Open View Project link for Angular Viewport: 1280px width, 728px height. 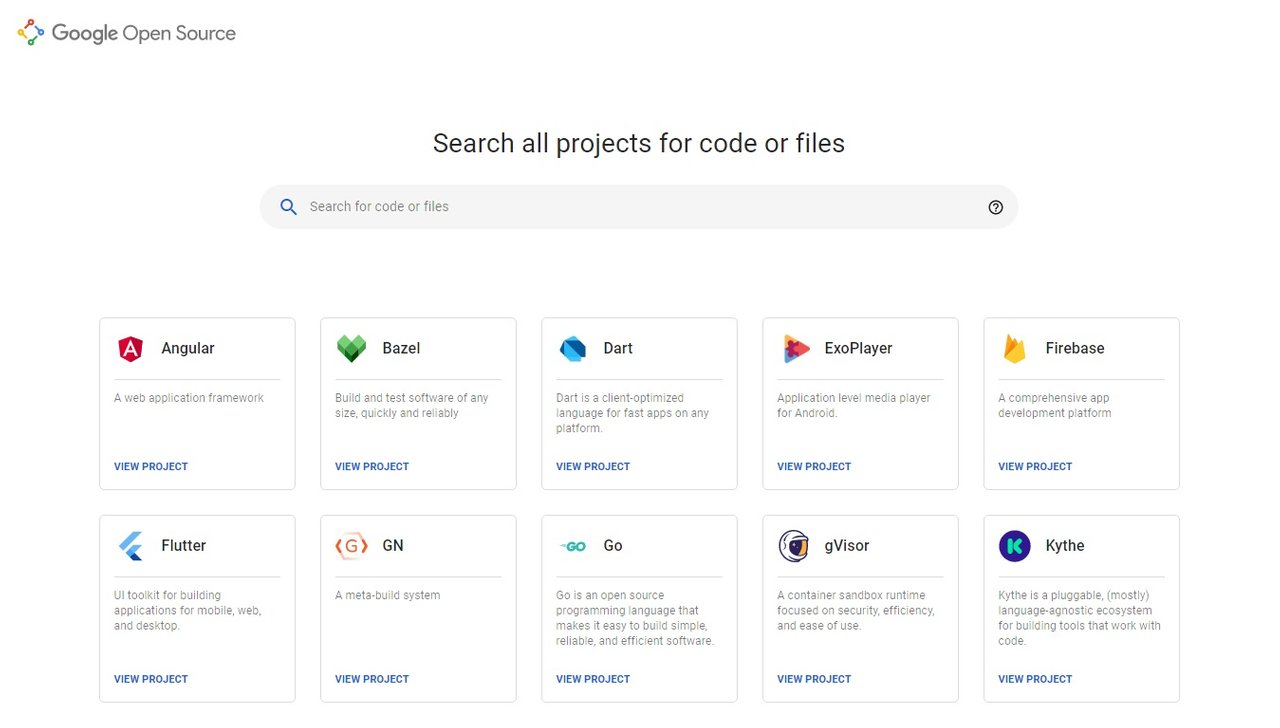click(151, 467)
